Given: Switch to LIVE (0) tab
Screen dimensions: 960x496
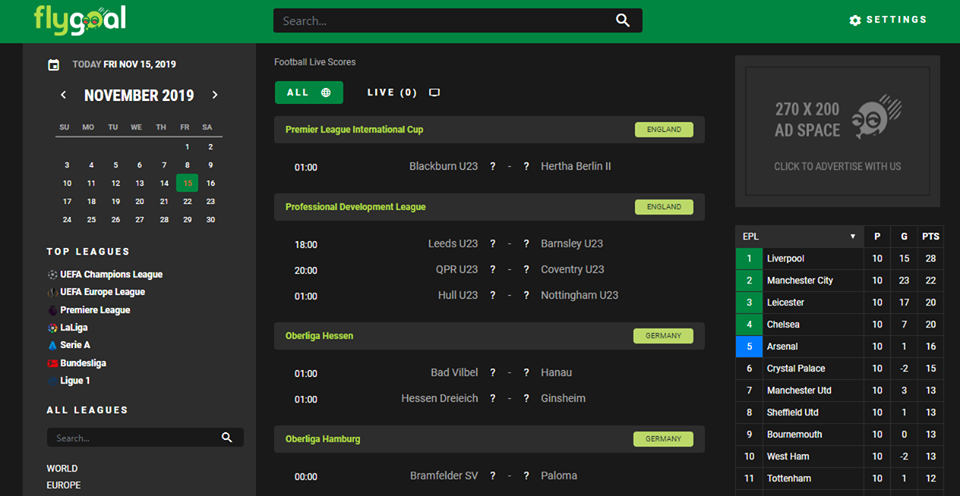Looking at the screenshot, I should click(403, 92).
